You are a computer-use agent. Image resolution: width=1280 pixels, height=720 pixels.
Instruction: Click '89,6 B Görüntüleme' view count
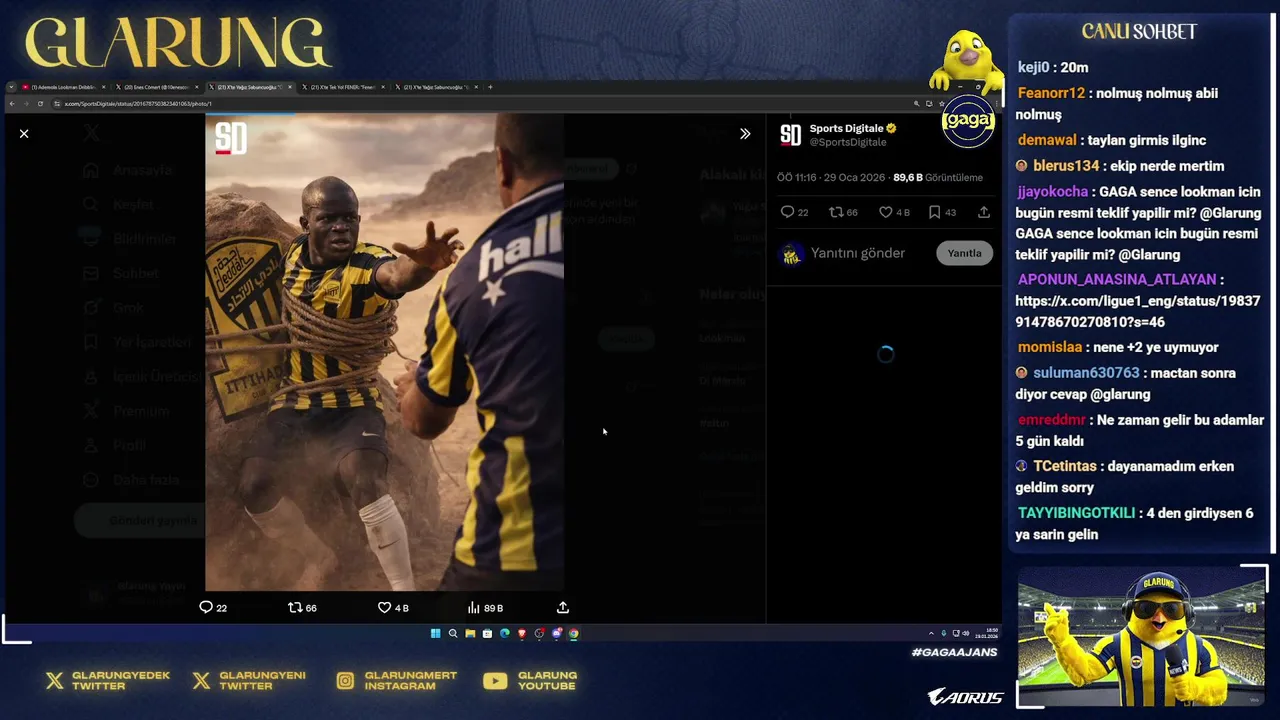[938, 177]
